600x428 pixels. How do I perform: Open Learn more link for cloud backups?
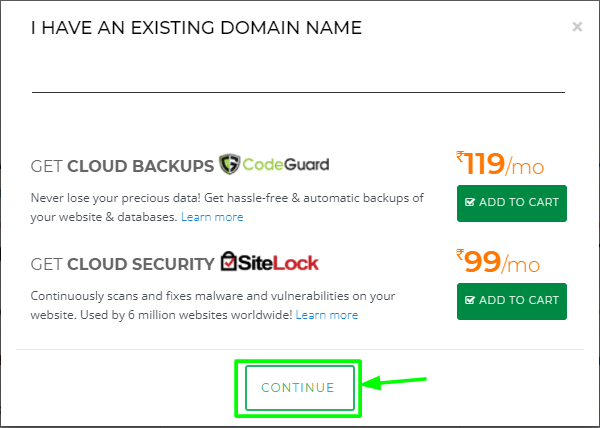coord(212,217)
